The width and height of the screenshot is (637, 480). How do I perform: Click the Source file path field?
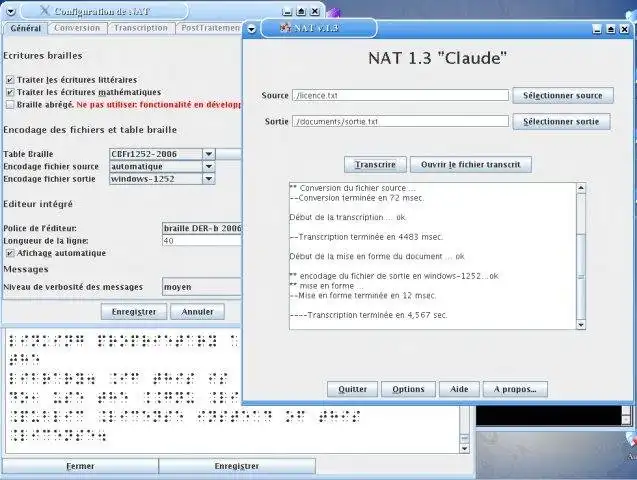pyautogui.click(x=400, y=95)
